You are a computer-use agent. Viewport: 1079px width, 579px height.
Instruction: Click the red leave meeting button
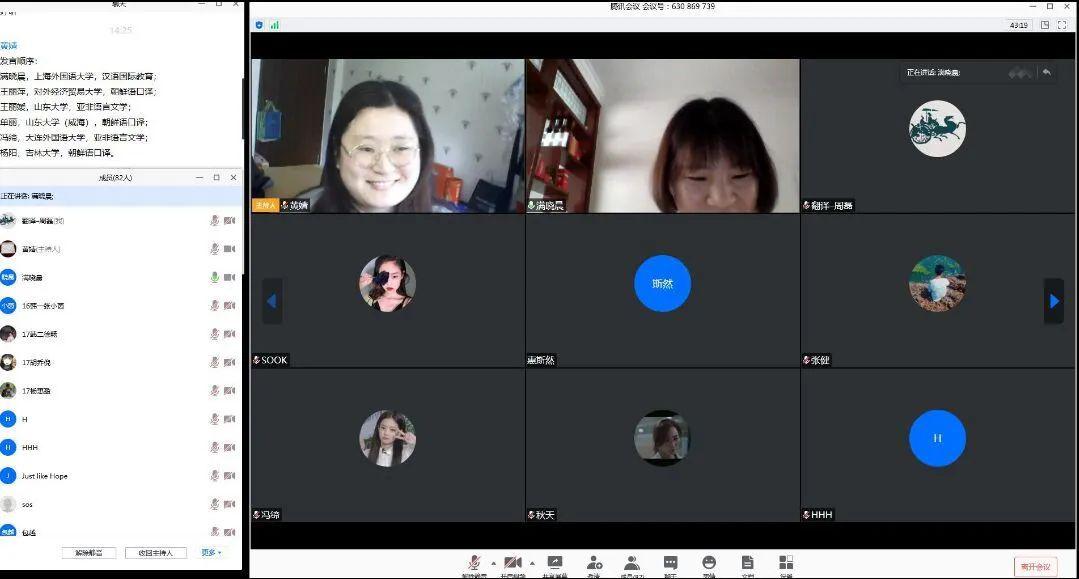tap(1035, 566)
